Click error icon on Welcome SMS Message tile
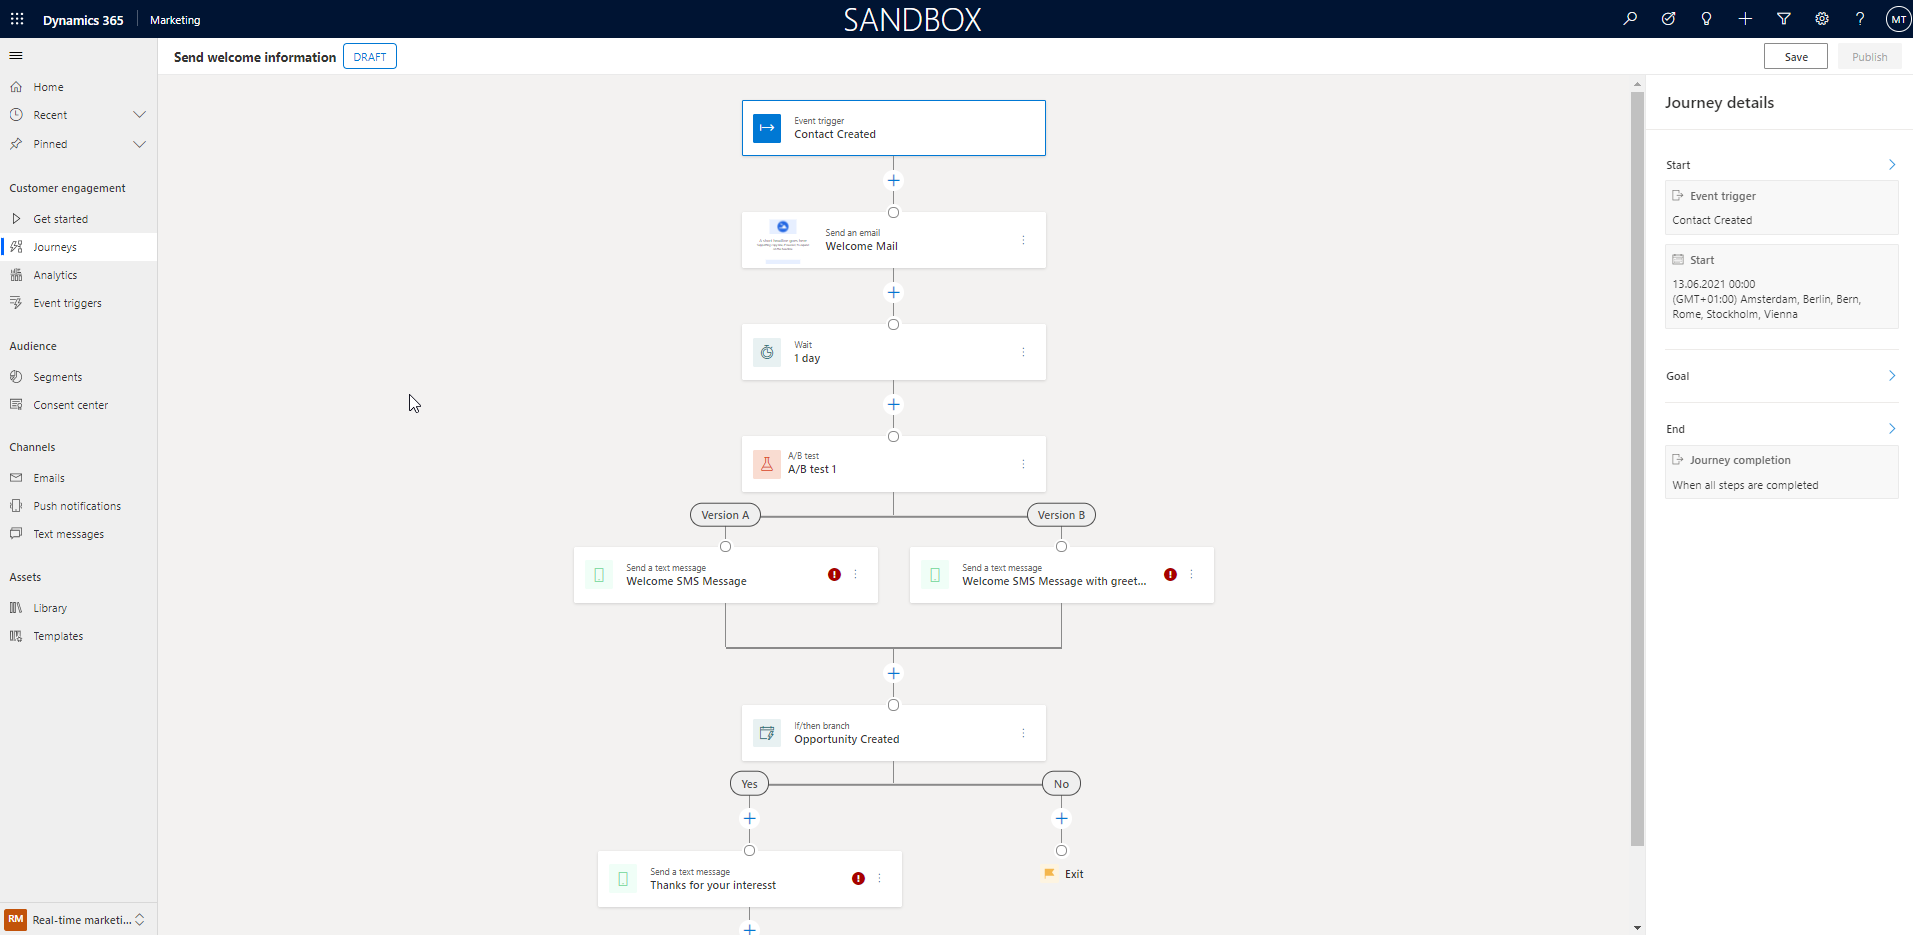The height and width of the screenshot is (935, 1913). click(x=834, y=575)
